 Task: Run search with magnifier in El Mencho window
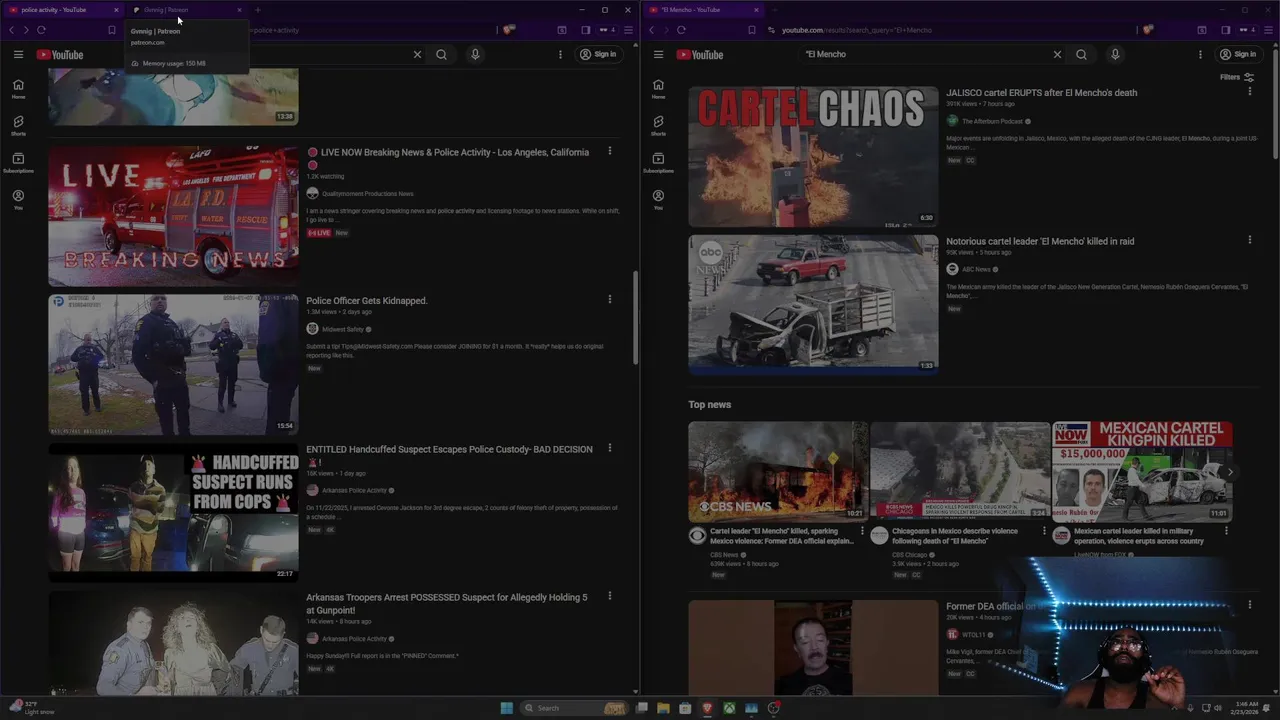[x=1081, y=54]
